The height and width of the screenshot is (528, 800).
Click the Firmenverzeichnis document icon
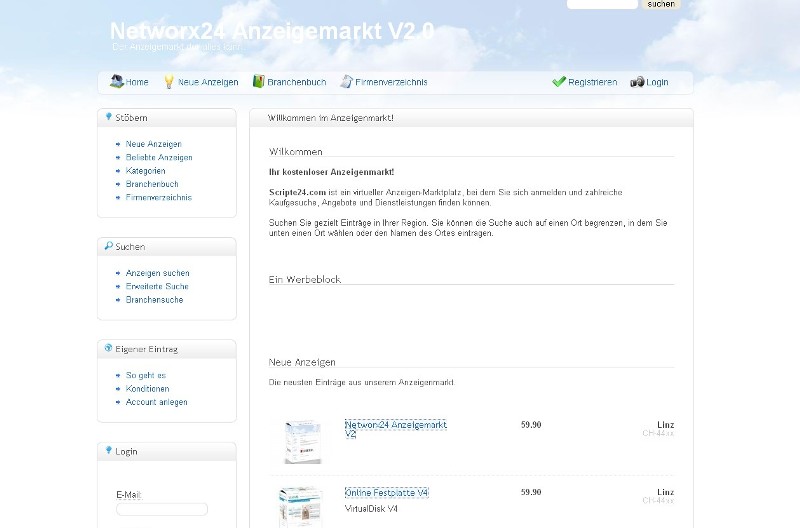tap(346, 82)
